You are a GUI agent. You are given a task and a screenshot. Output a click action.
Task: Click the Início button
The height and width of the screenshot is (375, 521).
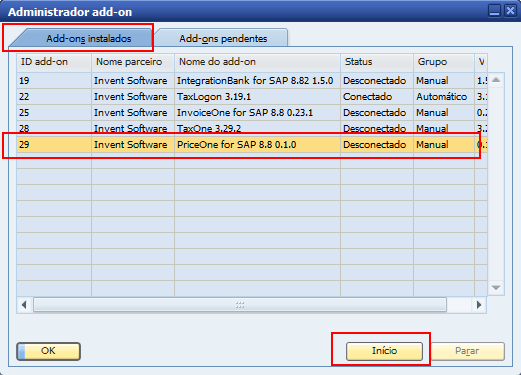click(384, 351)
